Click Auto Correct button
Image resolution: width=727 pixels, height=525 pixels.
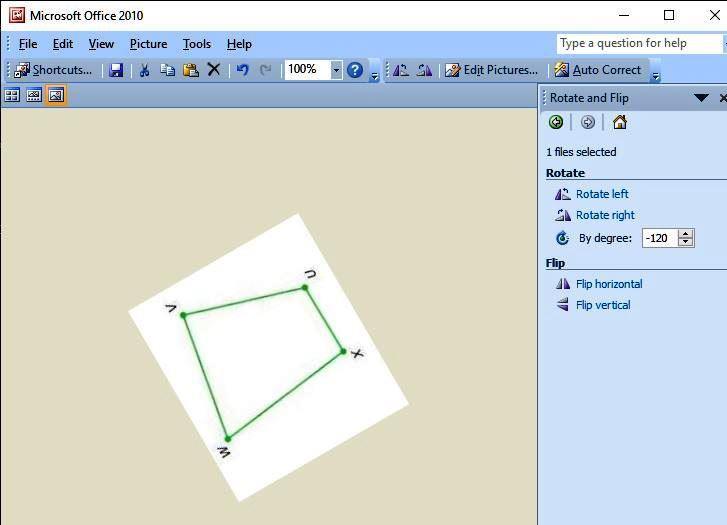pos(598,70)
